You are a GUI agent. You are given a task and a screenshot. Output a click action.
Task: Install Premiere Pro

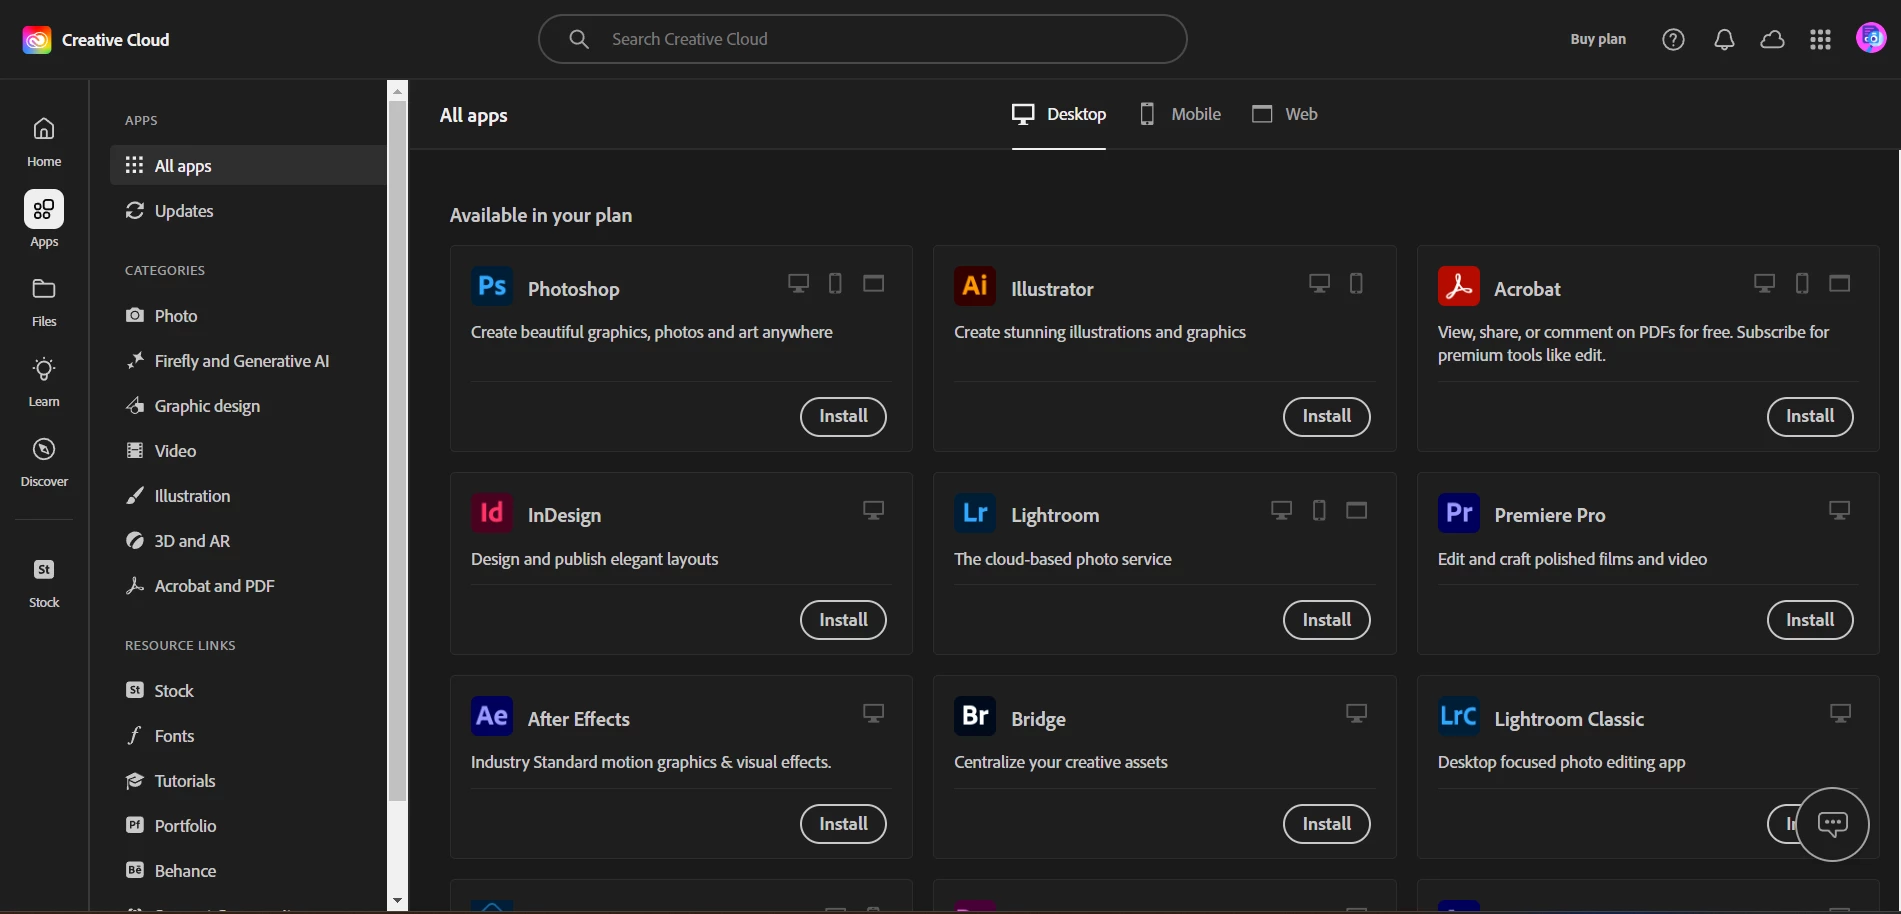point(1810,620)
